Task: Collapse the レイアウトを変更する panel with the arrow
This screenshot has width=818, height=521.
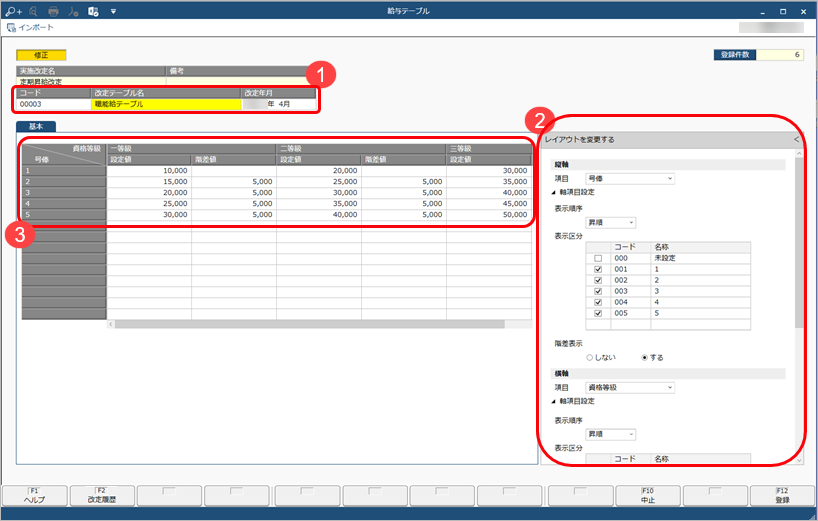Action: pos(795,140)
